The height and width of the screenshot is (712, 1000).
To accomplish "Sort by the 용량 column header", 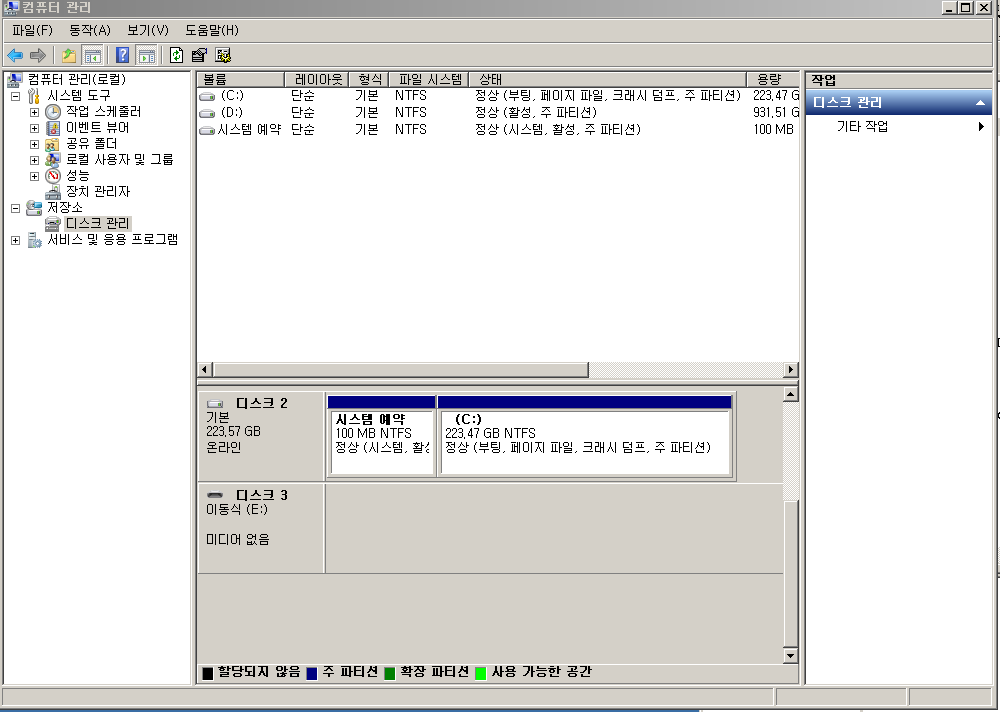I will coord(772,79).
